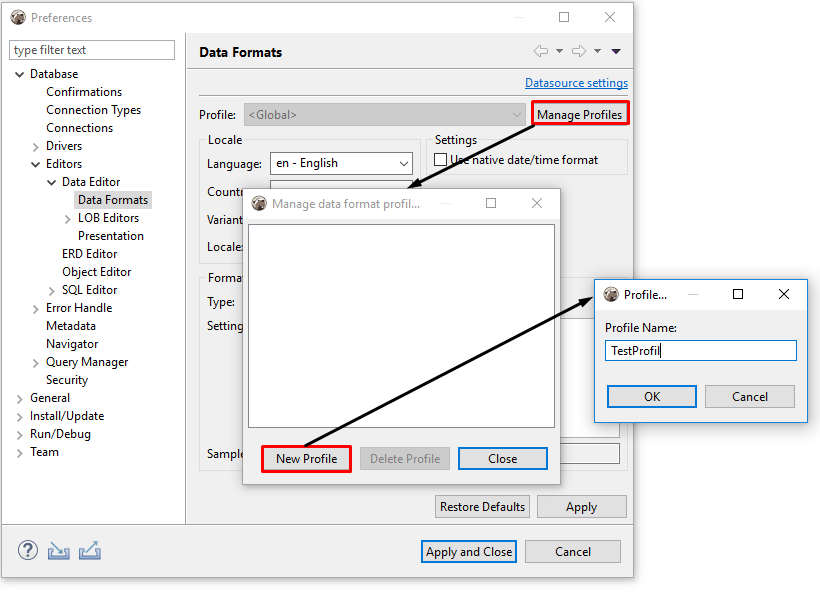820x599 pixels.
Task: Enable Use native date/time format
Action: [440, 159]
